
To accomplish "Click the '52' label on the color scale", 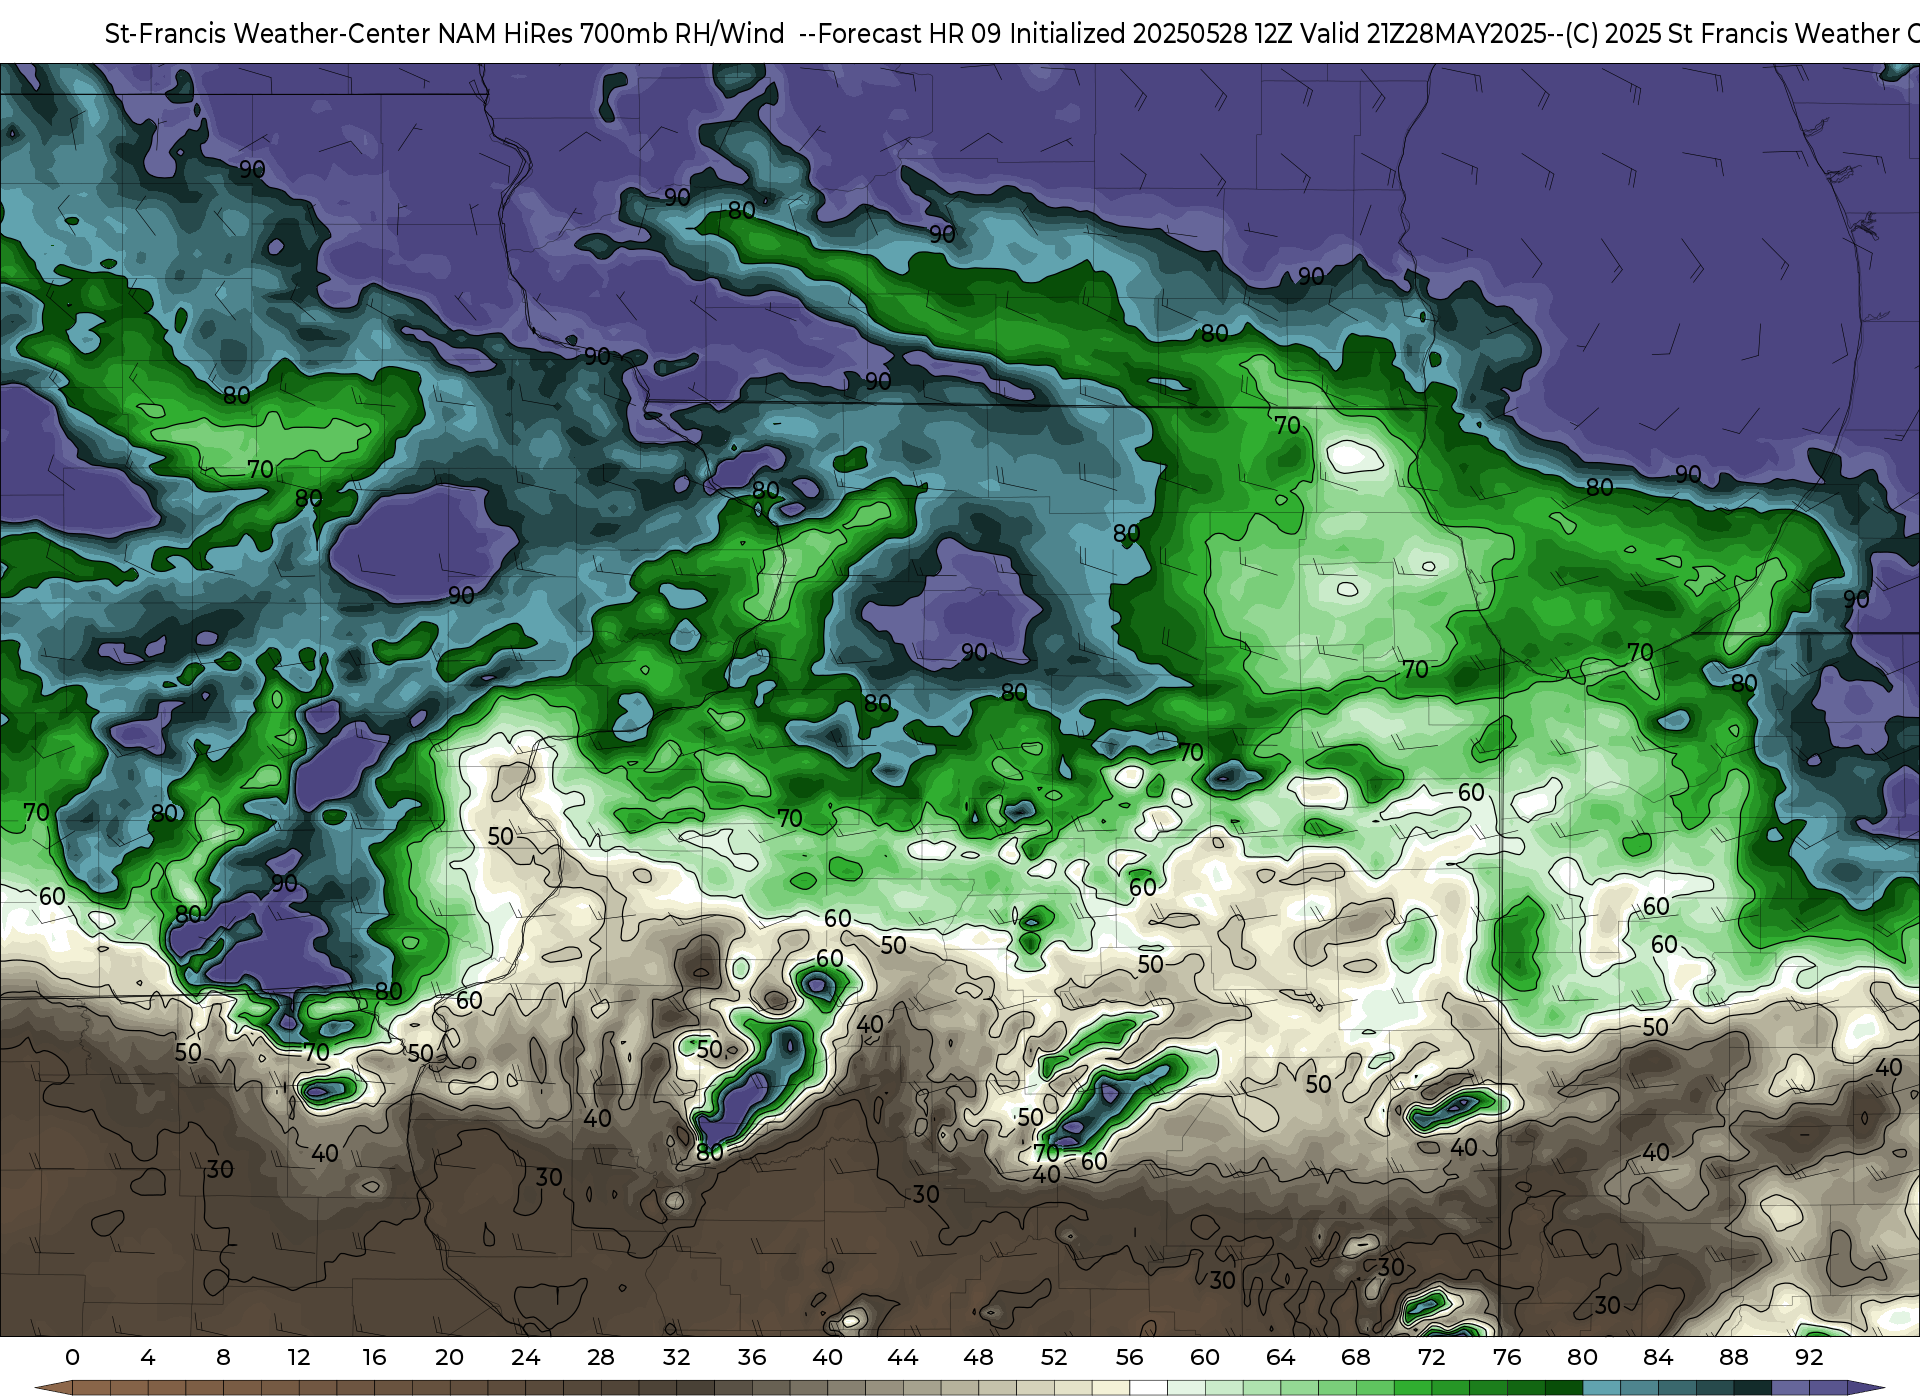I will click(x=1054, y=1357).
